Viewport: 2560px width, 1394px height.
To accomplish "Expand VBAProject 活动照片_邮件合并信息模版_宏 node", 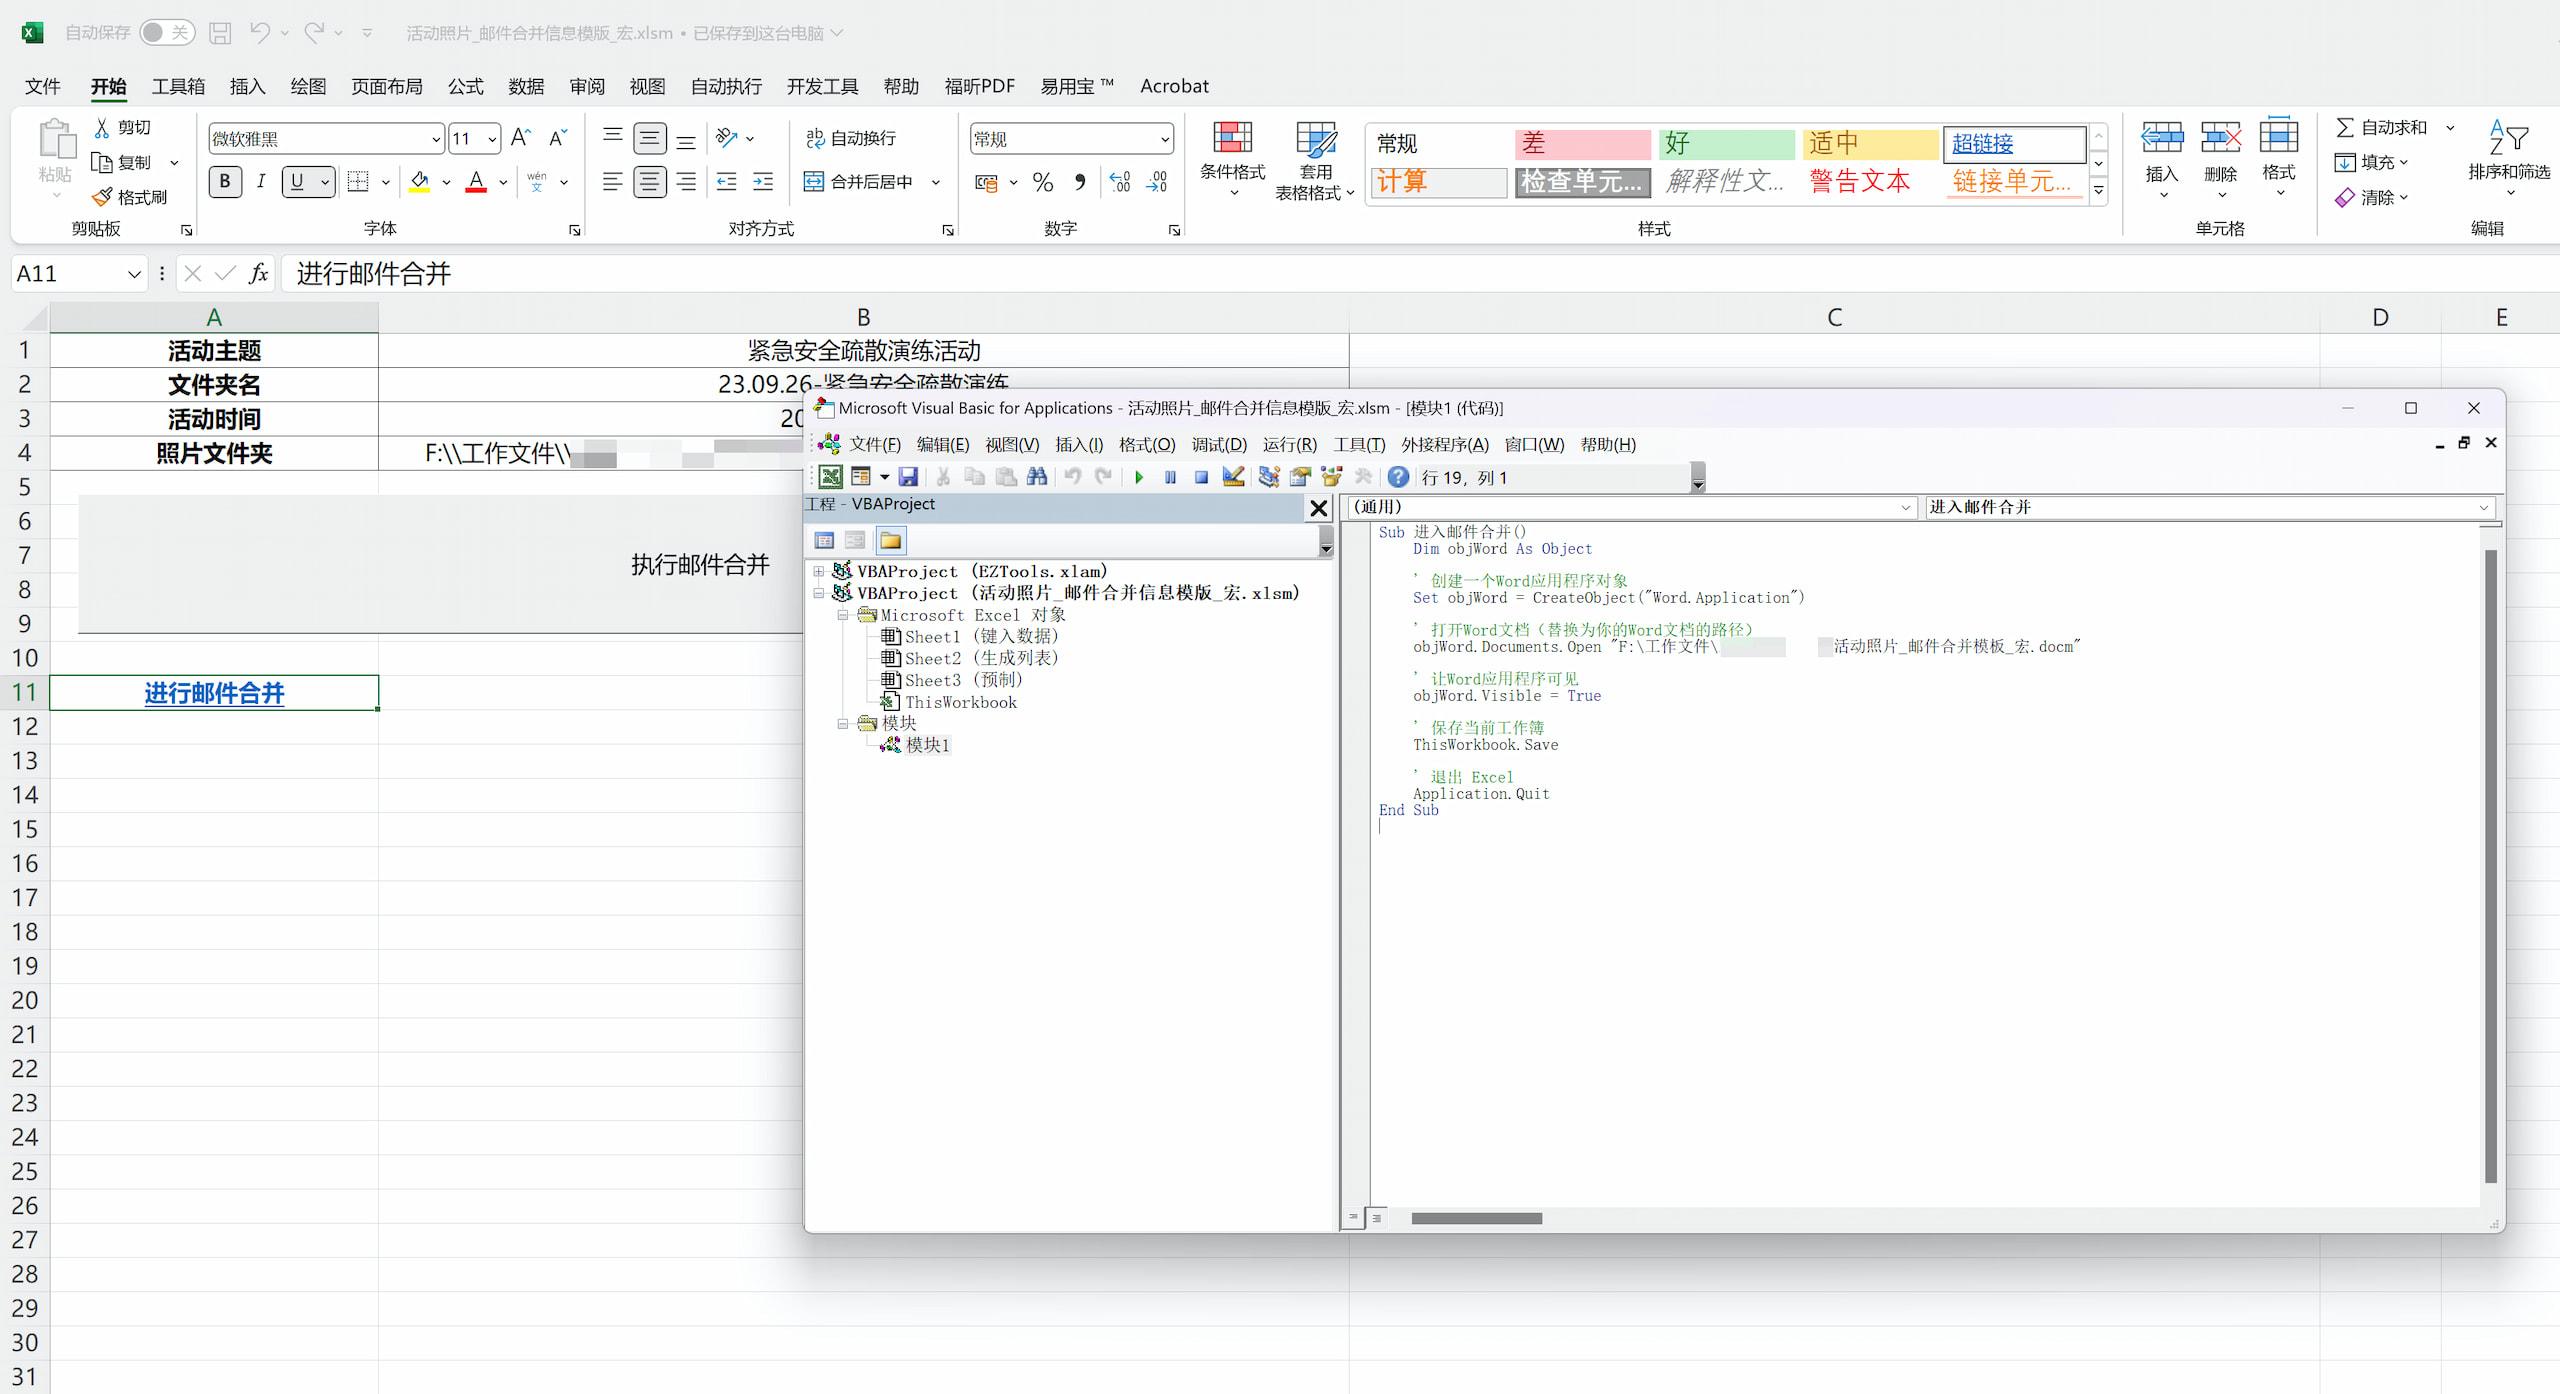I will 827,592.
